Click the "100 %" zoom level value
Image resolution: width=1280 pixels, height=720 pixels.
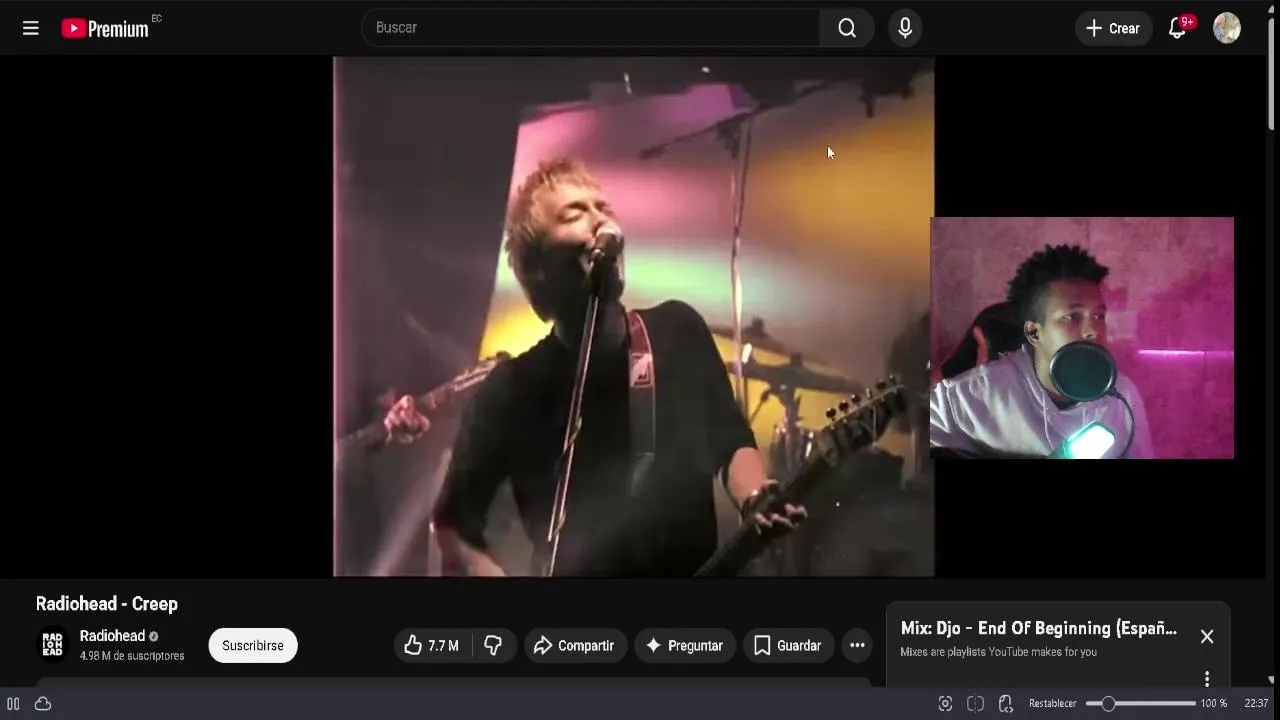pyautogui.click(x=1214, y=704)
